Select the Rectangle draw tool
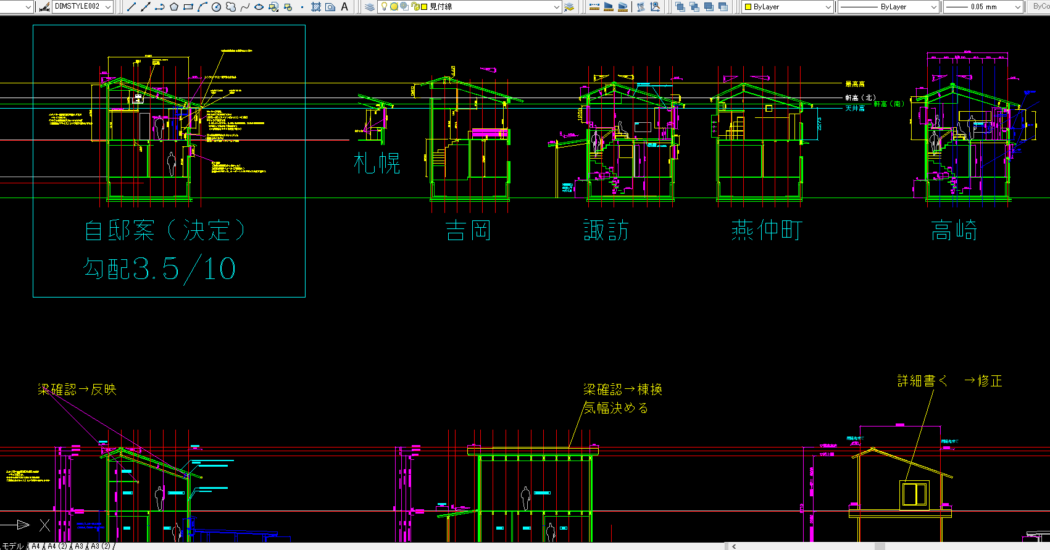Image resolution: width=1050 pixels, height=550 pixels. pos(187,7)
